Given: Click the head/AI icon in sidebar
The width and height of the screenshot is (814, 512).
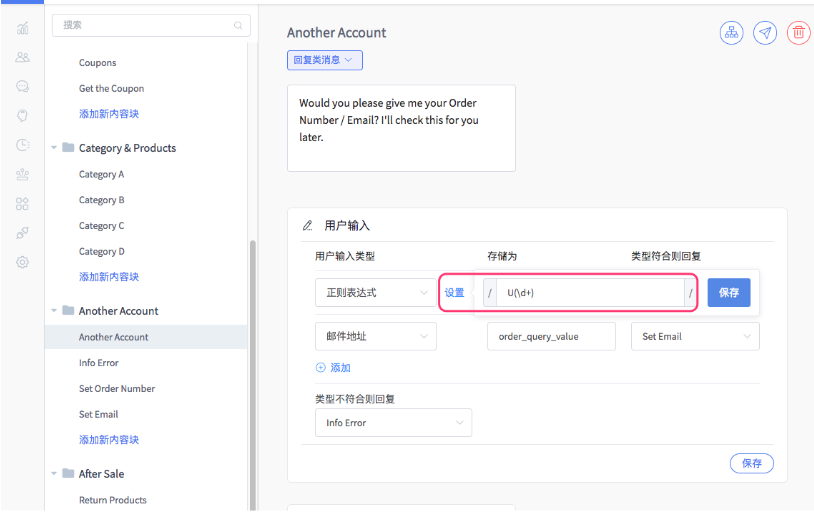Looking at the screenshot, I should point(22,115).
